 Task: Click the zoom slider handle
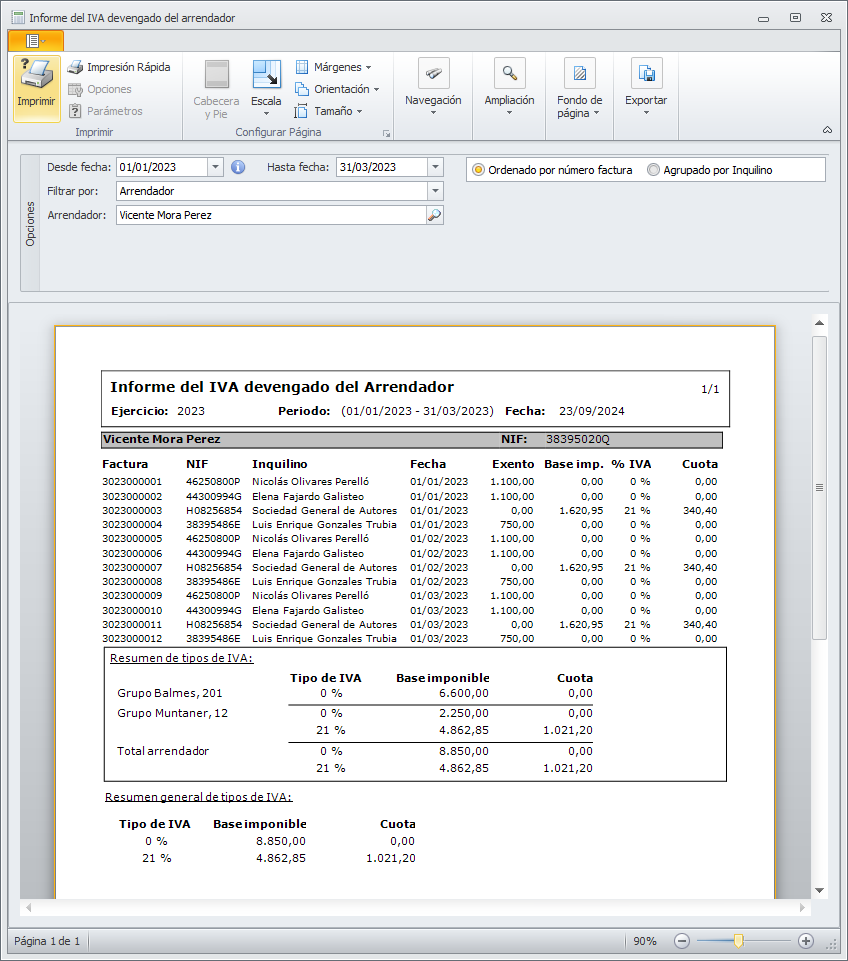[x=738, y=941]
